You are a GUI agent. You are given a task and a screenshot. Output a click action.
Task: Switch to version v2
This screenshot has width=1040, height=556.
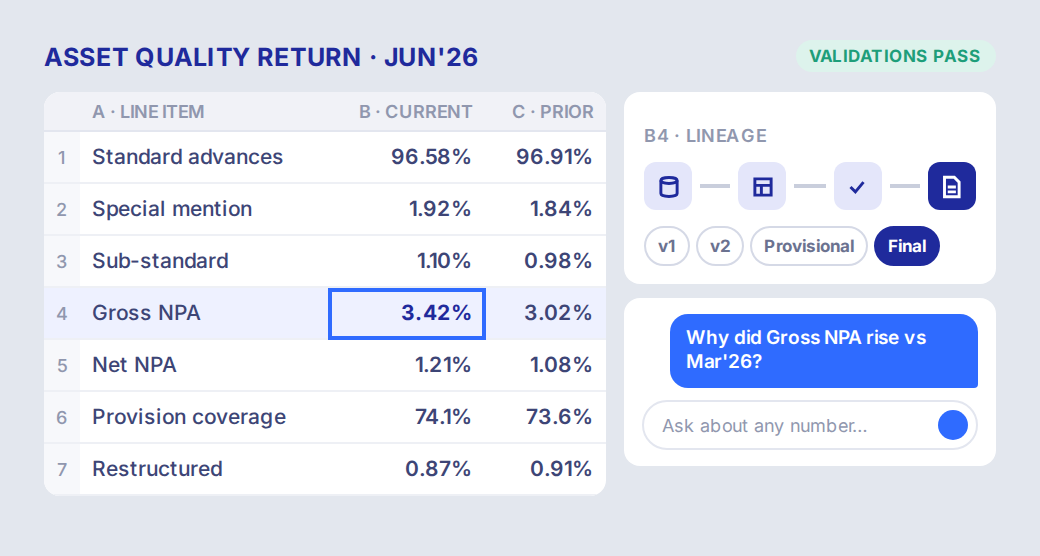pyautogui.click(x=720, y=246)
